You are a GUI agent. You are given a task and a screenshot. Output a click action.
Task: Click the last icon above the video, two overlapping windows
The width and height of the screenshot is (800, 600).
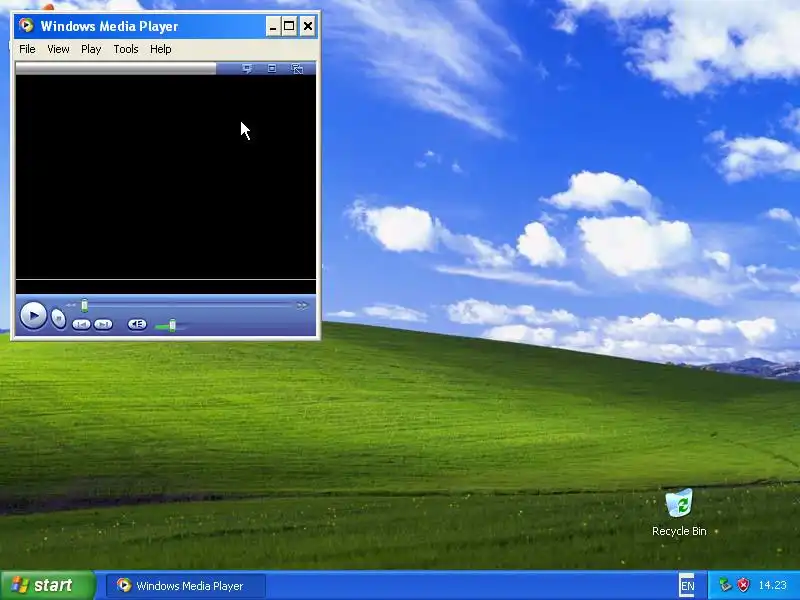(x=297, y=68)
